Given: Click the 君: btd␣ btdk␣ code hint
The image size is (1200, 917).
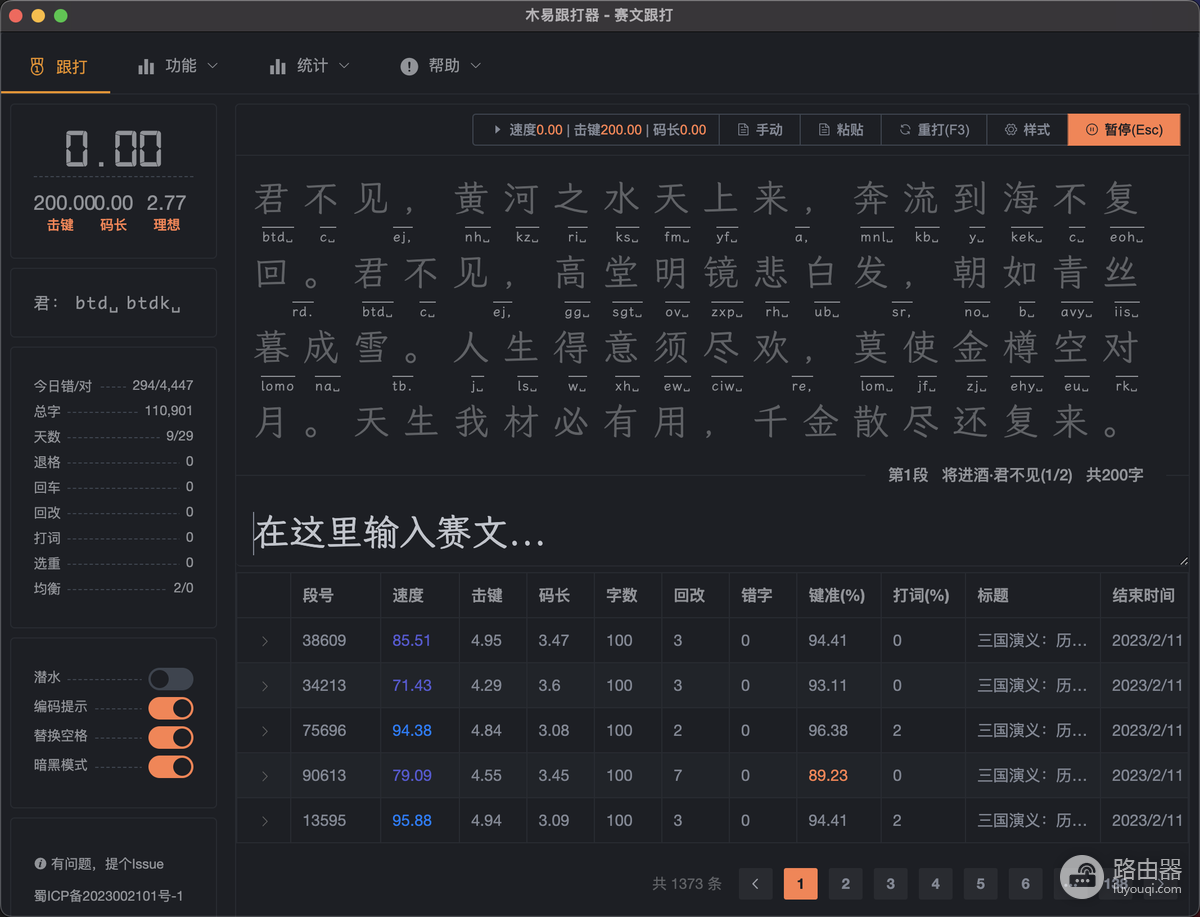Looking at the screenshot, I should (x=107, y=303).
